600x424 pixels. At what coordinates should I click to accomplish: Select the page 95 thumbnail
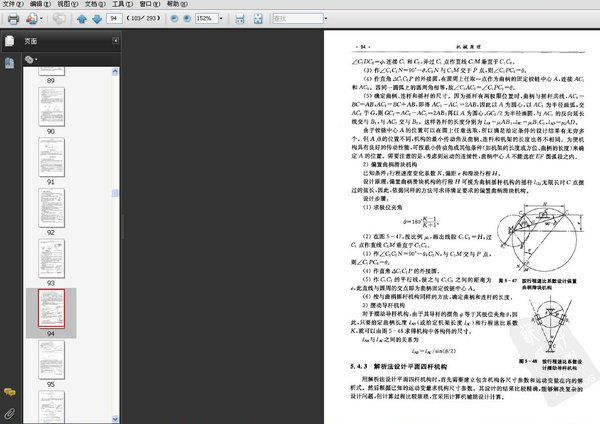pos(51,360)
